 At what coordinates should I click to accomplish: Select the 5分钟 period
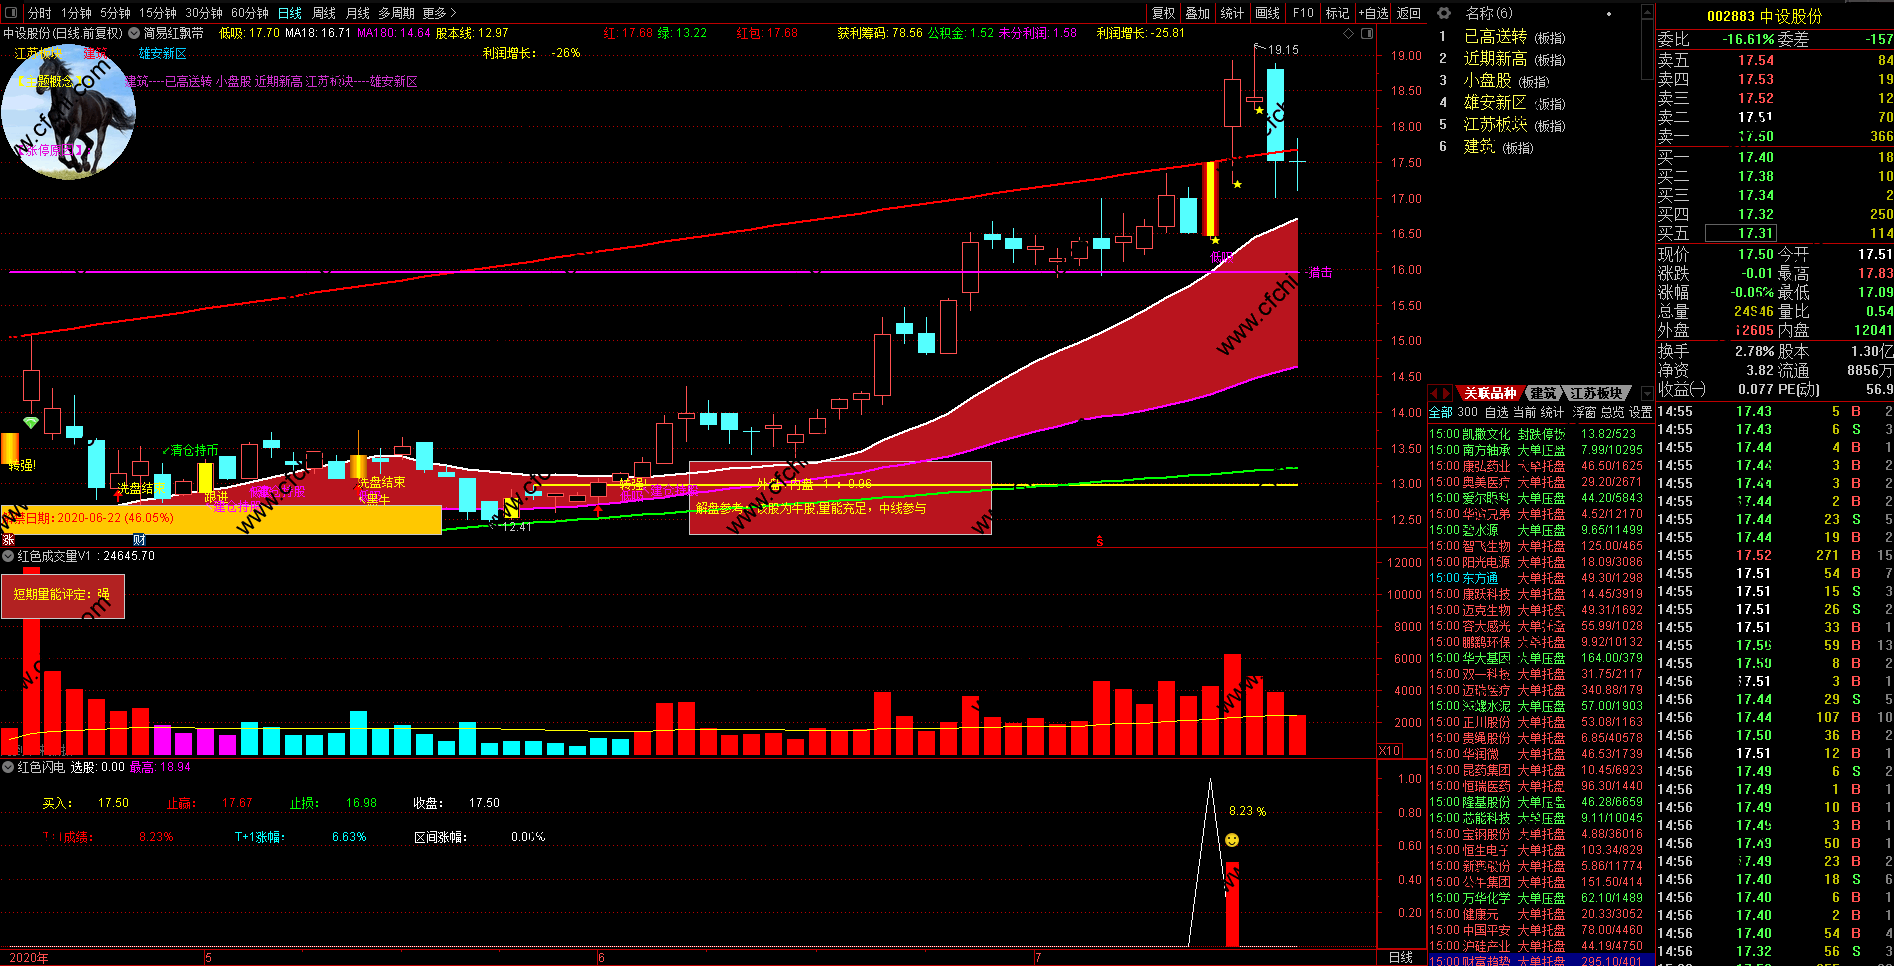[x=115, y=13]
